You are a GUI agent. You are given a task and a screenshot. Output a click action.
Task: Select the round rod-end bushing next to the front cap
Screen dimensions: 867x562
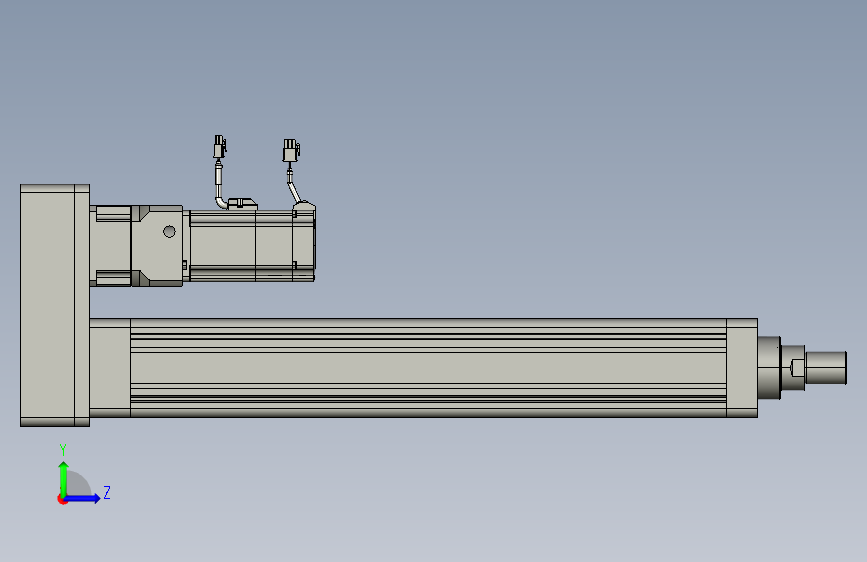(769, 368)
